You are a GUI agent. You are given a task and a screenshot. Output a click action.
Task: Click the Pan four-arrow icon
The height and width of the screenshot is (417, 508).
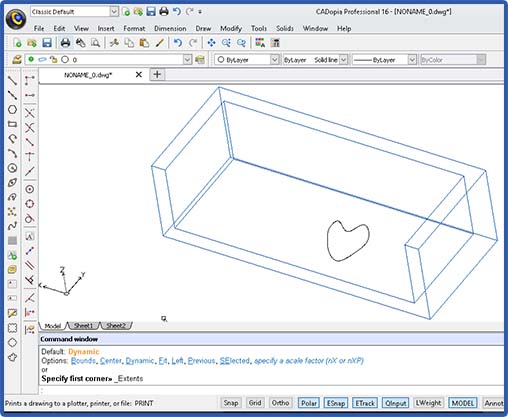pos(211,43)
